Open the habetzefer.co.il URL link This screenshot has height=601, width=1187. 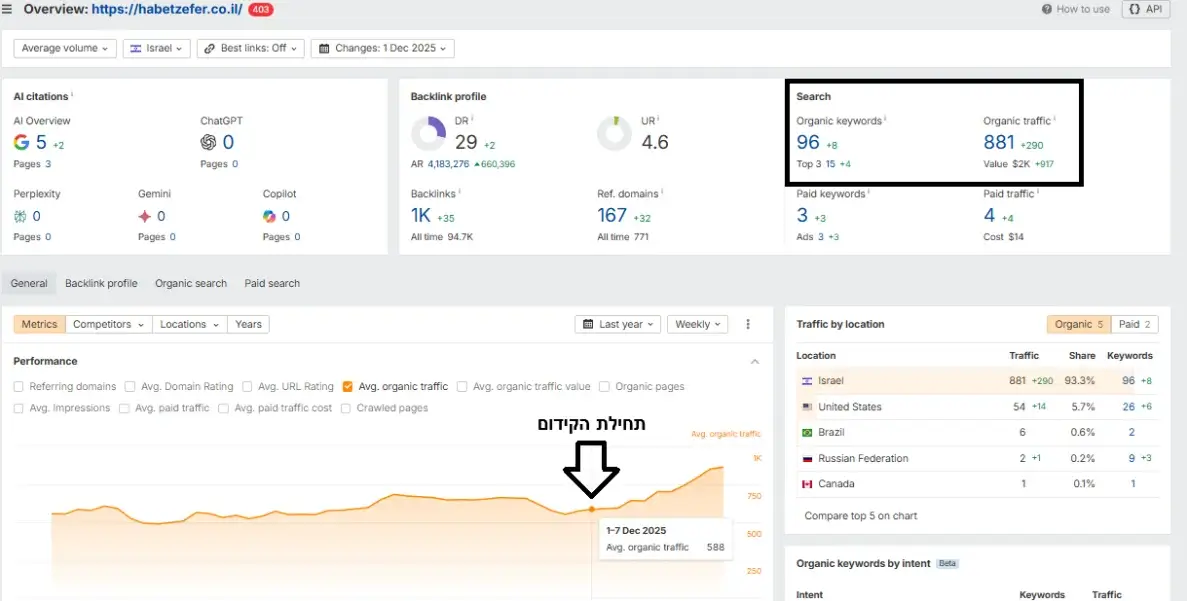[165, 9]
